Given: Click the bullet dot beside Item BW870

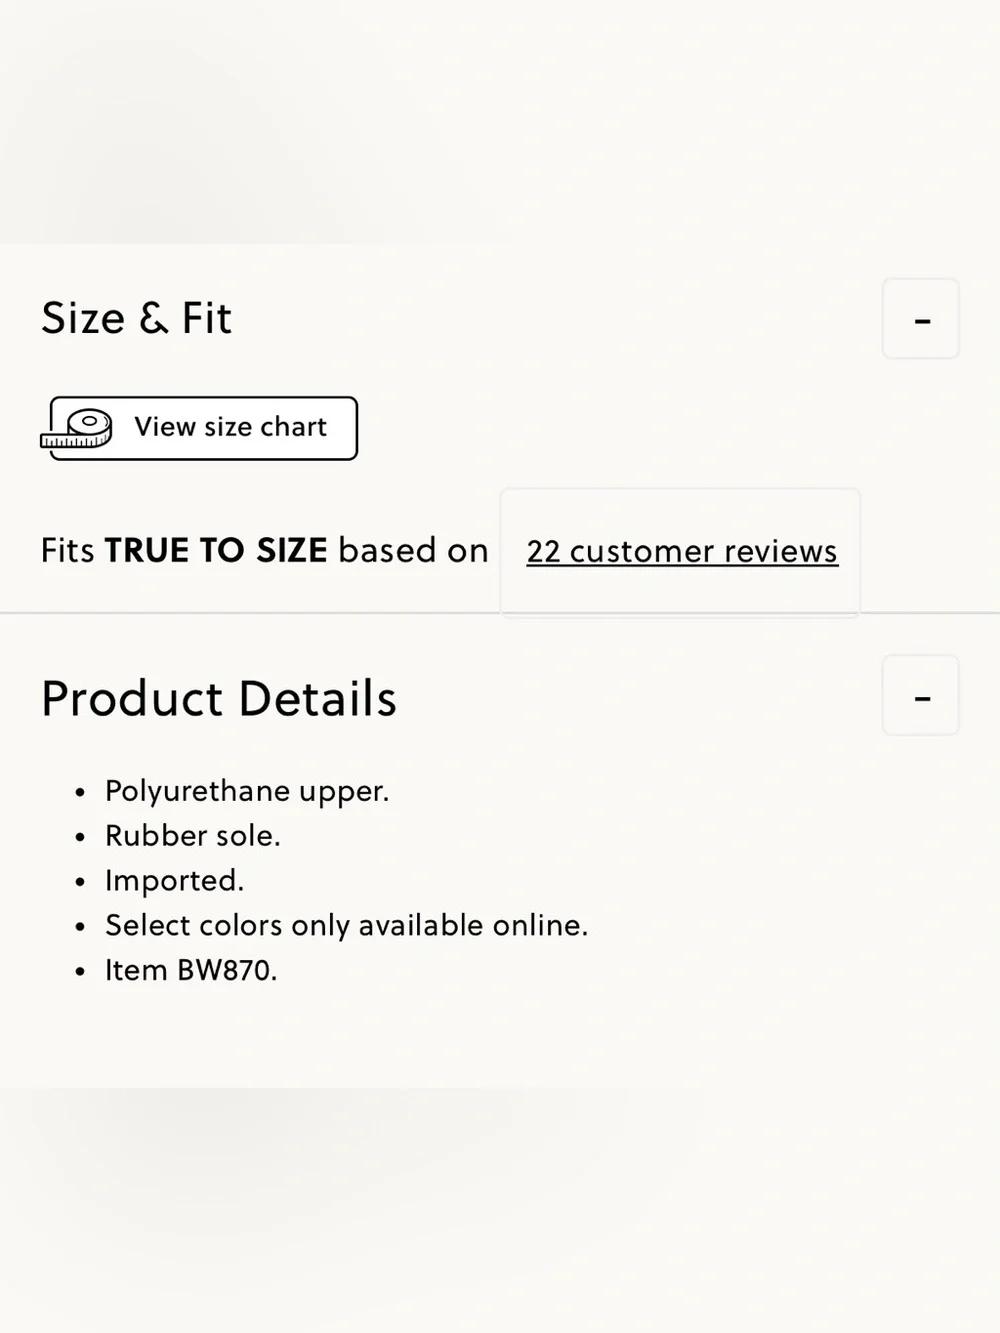Looking at the screenshot, I should coord(80,972).
